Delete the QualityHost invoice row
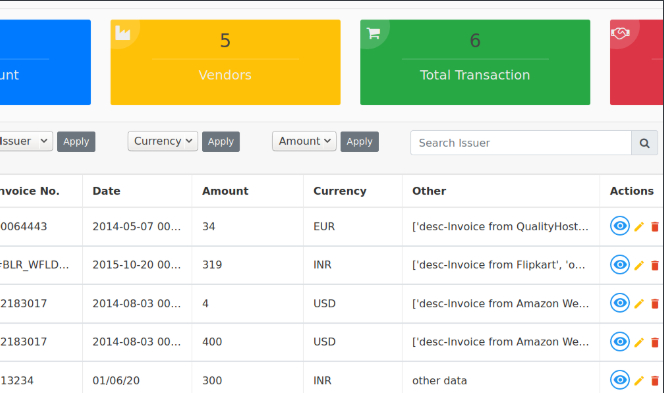This screenshot has width=664, height=393. [x=655, y=227]
